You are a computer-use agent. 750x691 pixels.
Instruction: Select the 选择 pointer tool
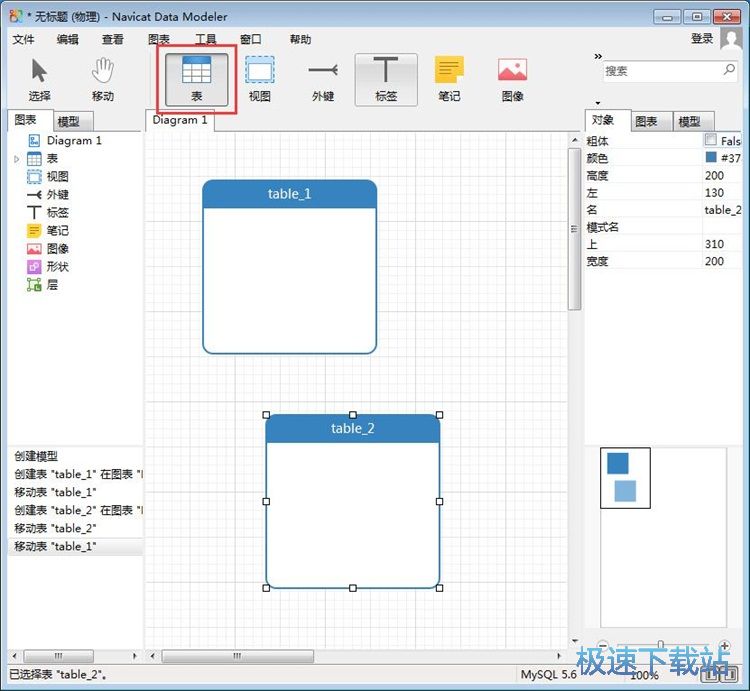click(39, 79)
